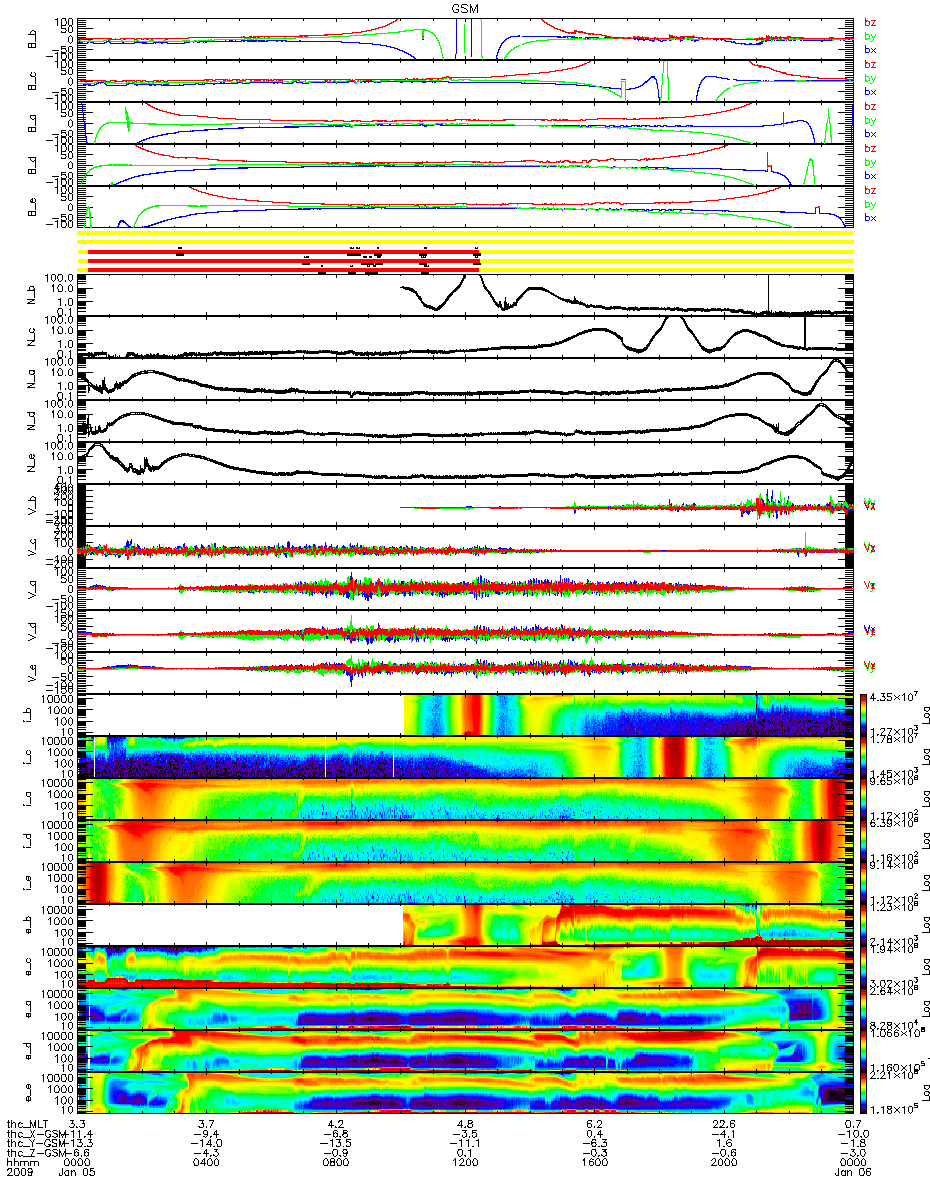The width and height of the screenshot is (930, 1200).
Task: Click the i_e ion spectrogram panel
Action: [x=466, y=883]
